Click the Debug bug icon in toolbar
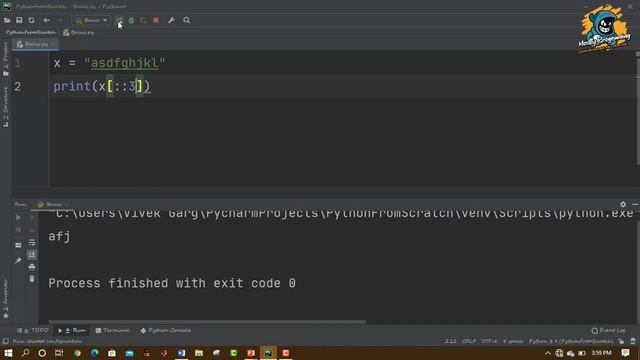 (131, 20)
